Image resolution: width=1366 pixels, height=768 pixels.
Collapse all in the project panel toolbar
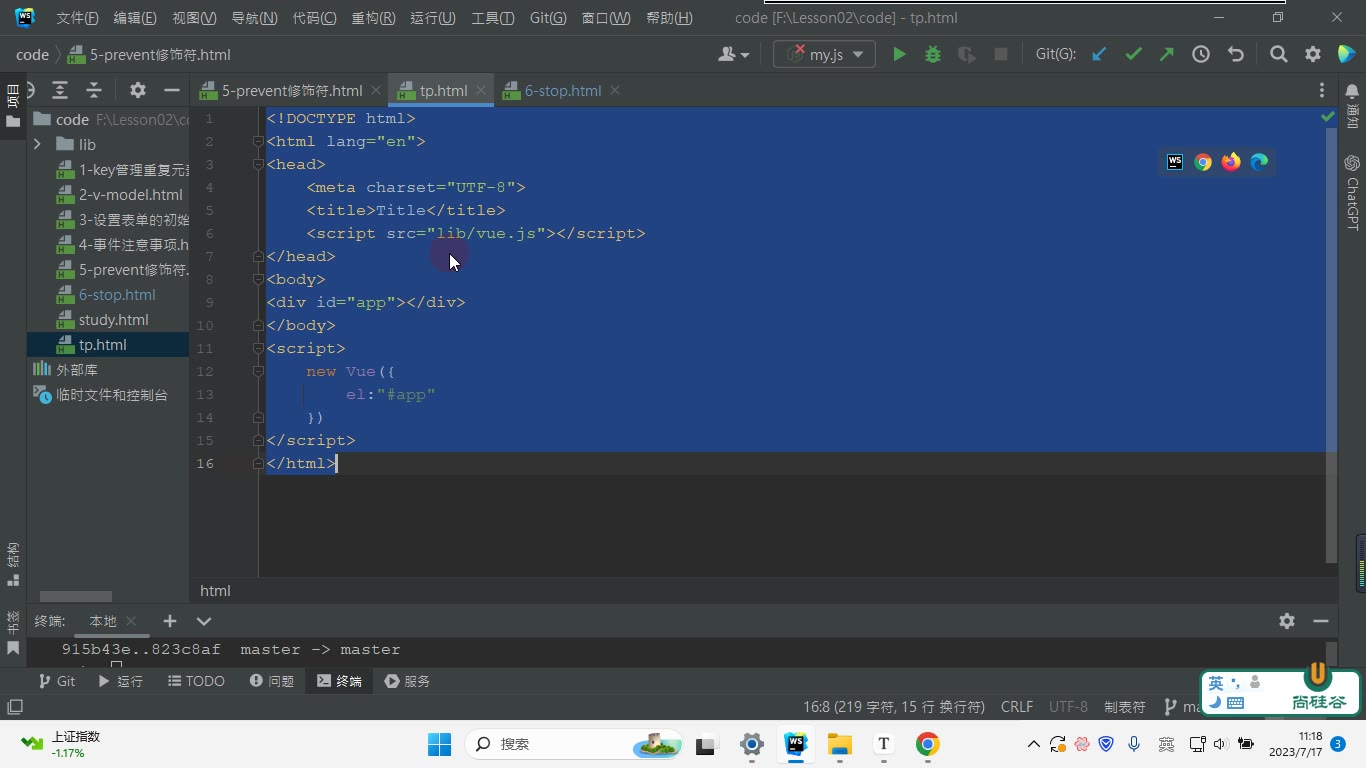pos(94,90)
